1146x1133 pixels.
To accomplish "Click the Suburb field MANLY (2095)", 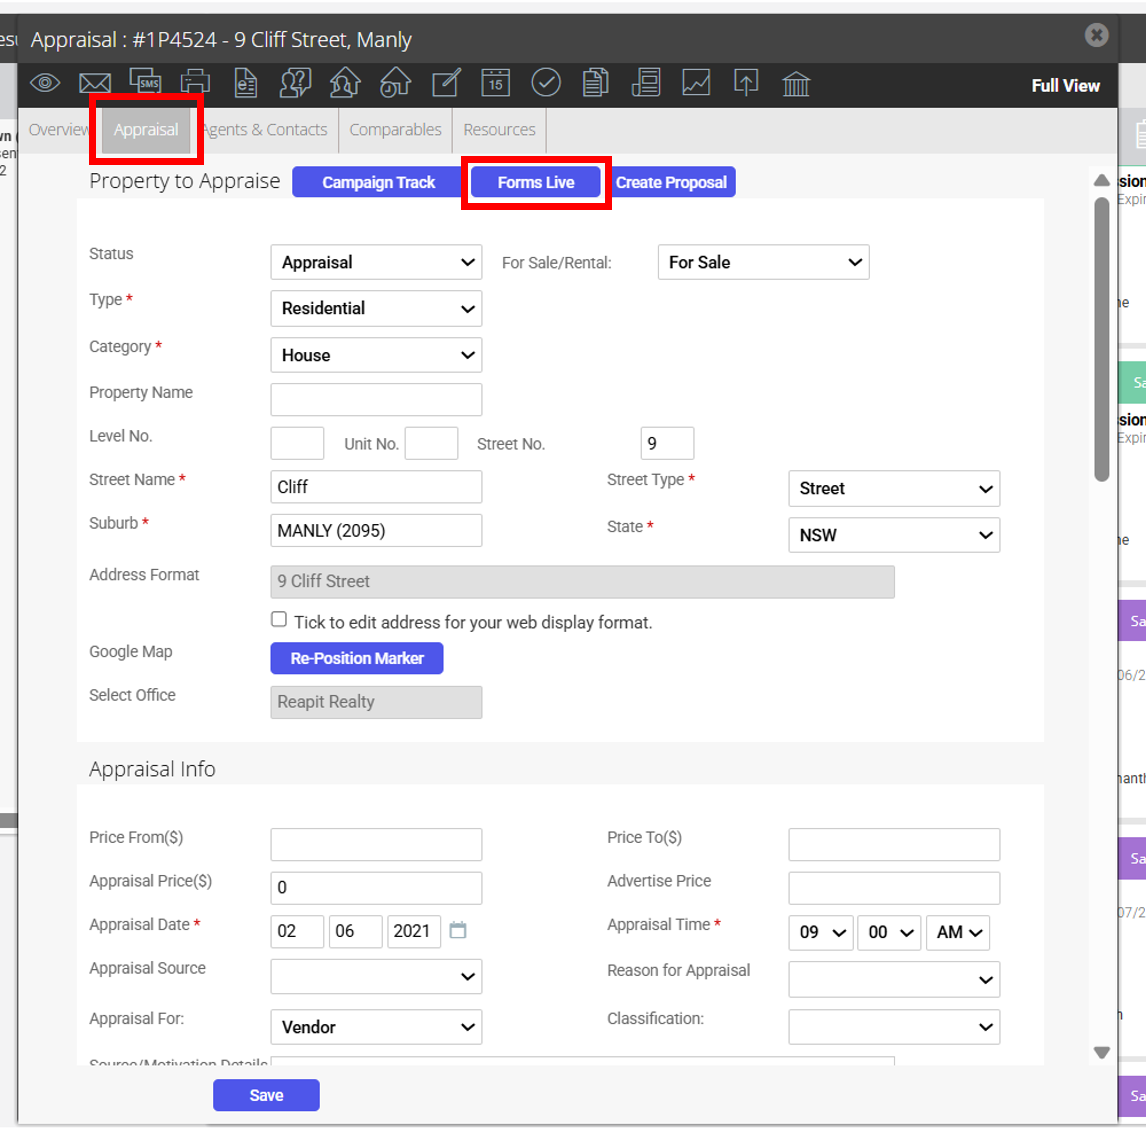I will [x=376, y=531].
